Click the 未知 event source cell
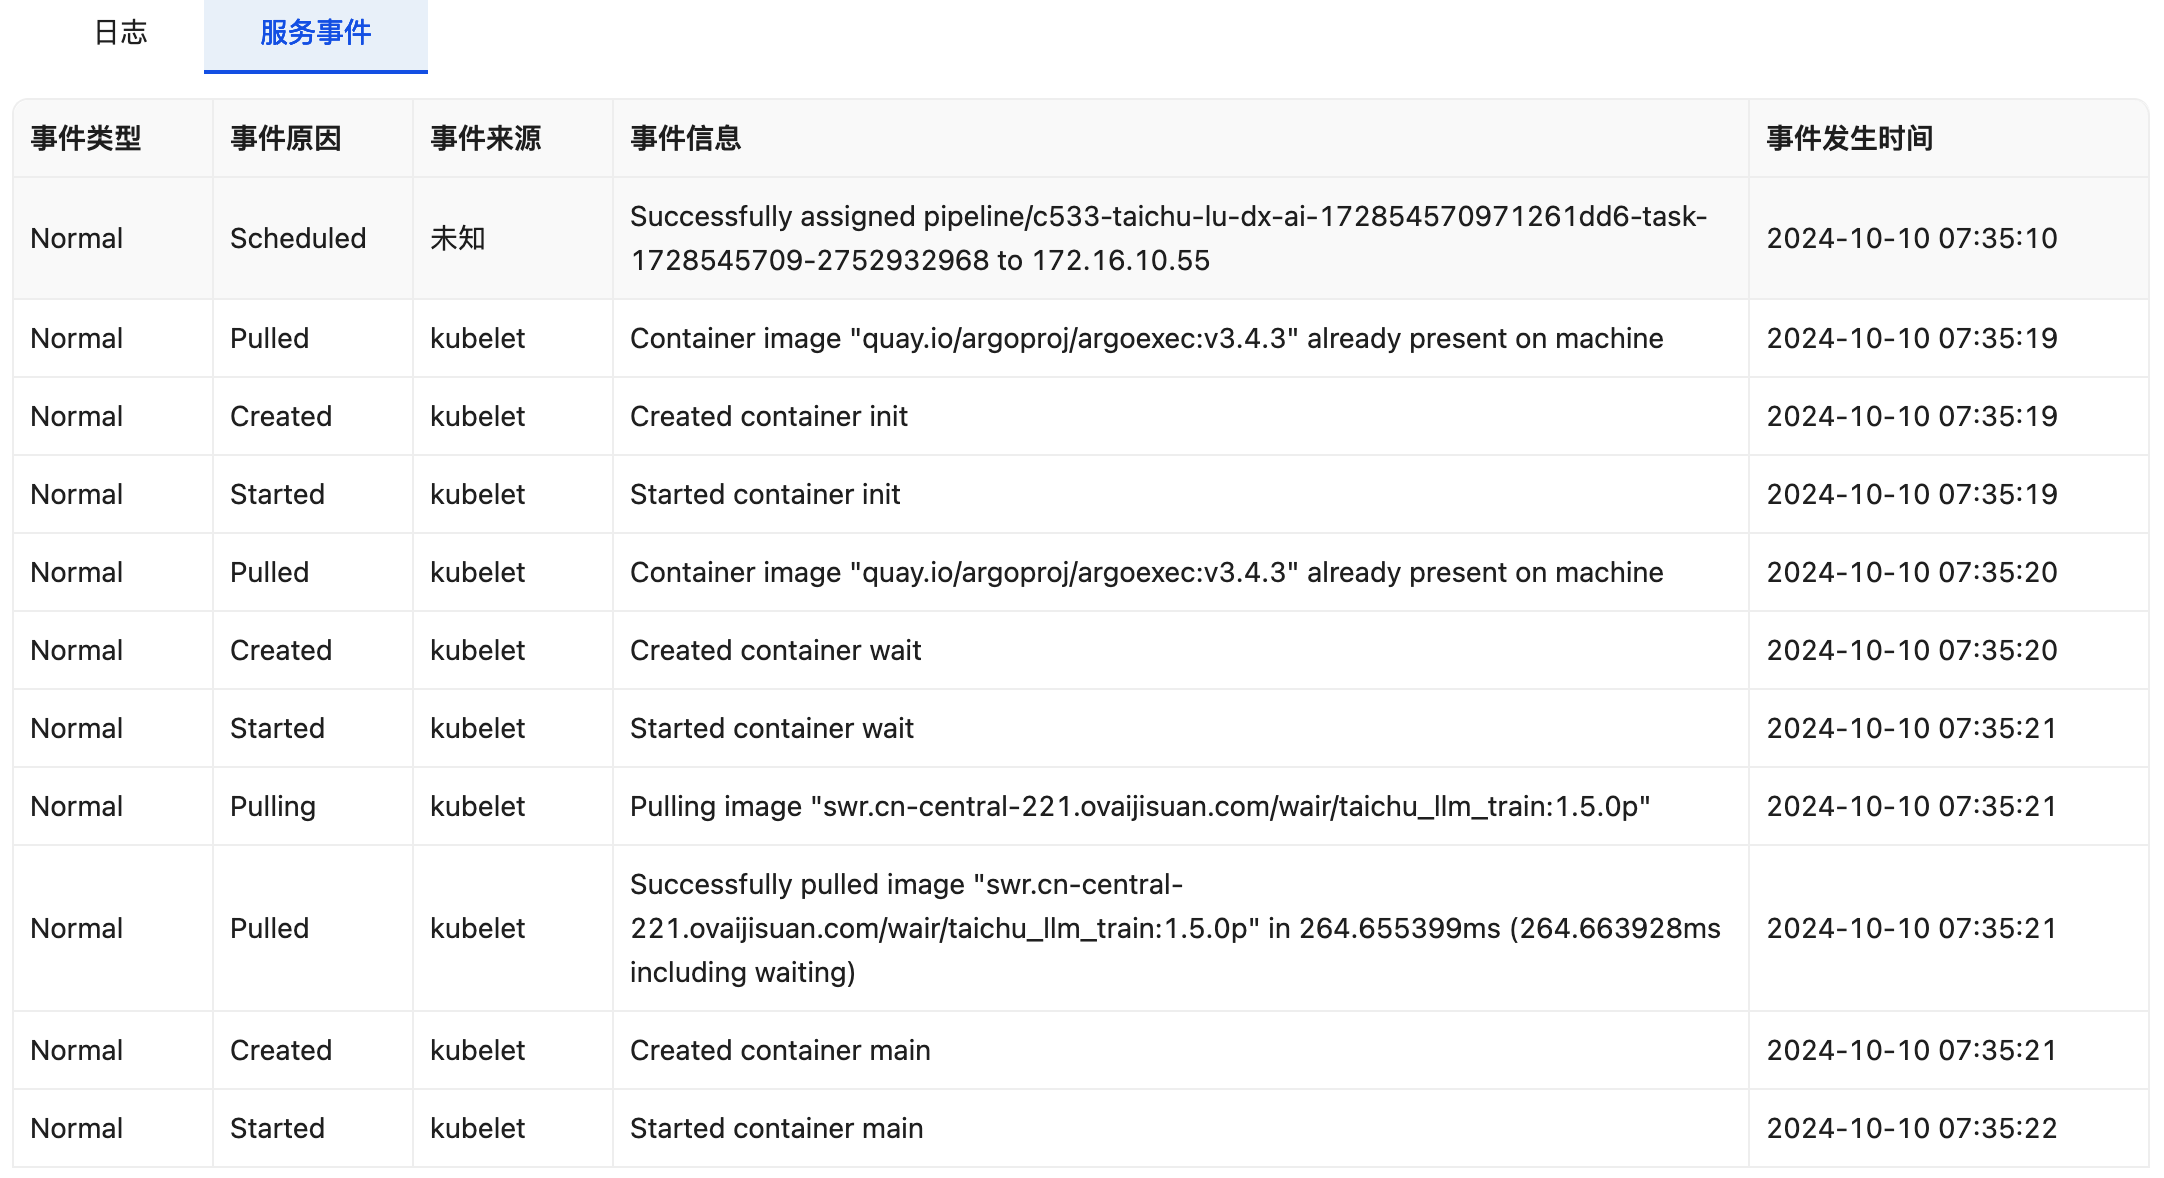Screen dimensions: 2164x1178 [458, 238]
